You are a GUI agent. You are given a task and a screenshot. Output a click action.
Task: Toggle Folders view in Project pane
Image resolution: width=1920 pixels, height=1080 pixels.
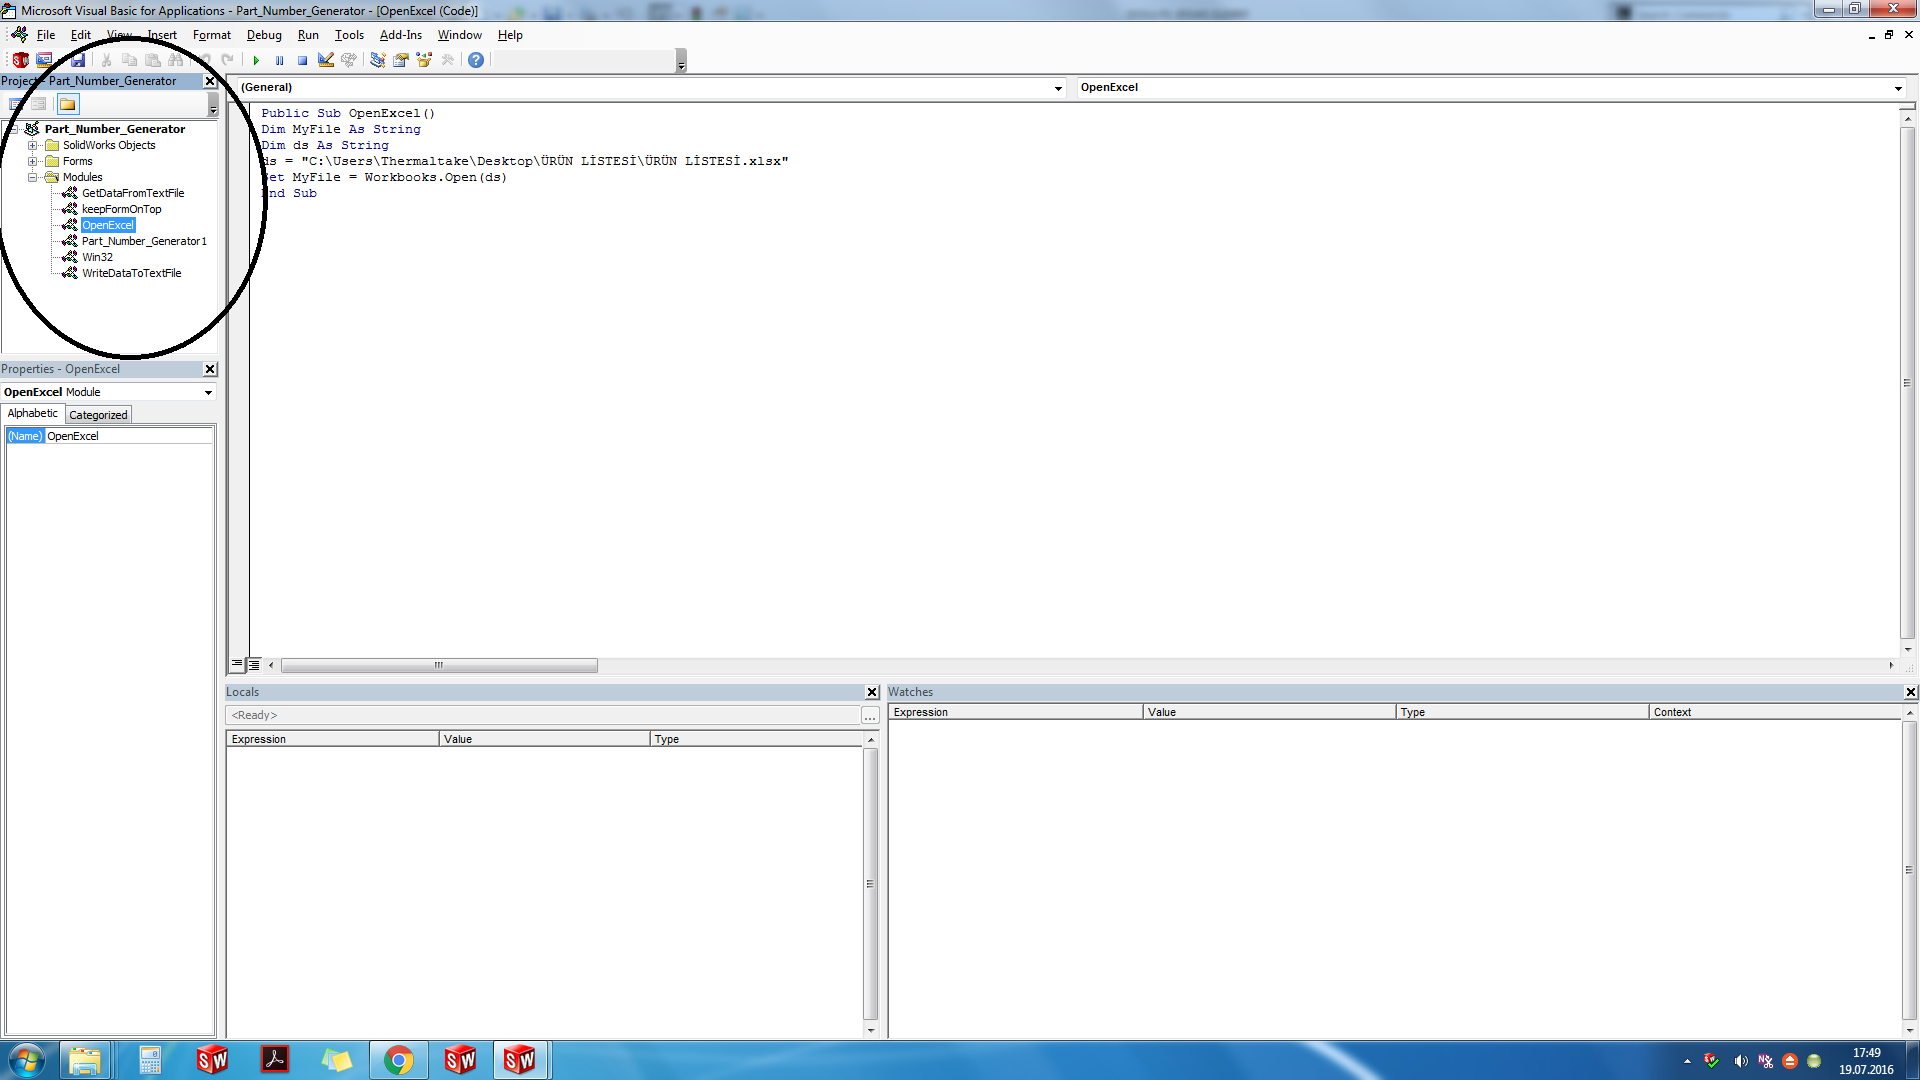(67, 104)
